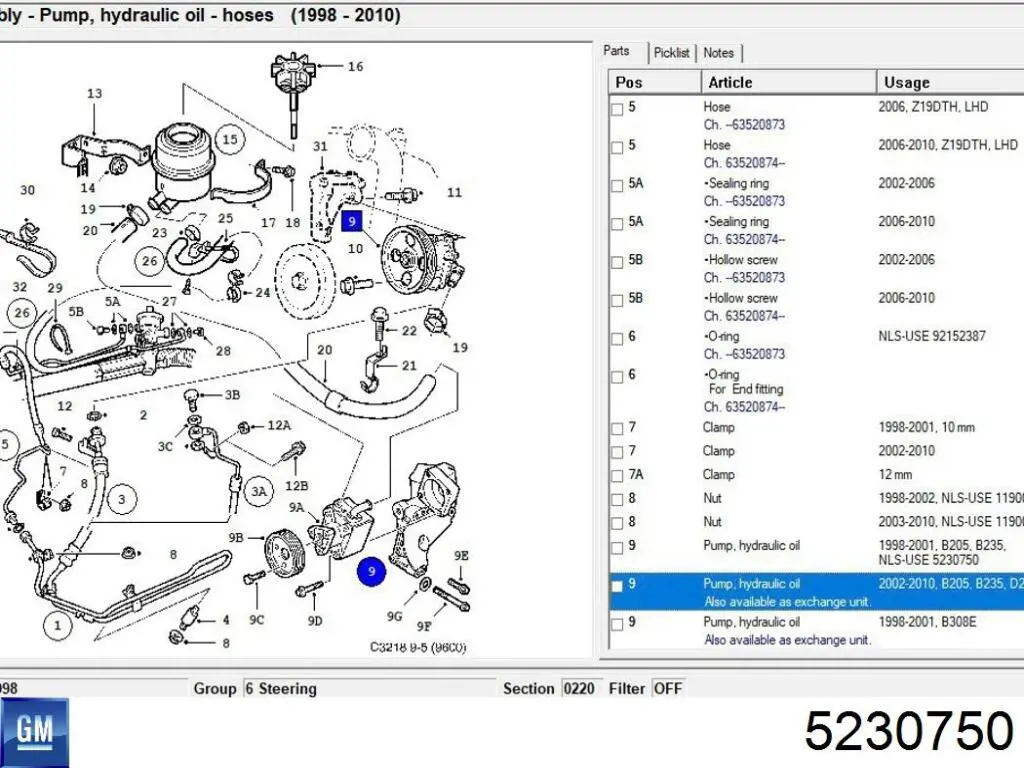Click callout 3B in the diagram
Screen dimensions: 1024x768
coord(232,395)
